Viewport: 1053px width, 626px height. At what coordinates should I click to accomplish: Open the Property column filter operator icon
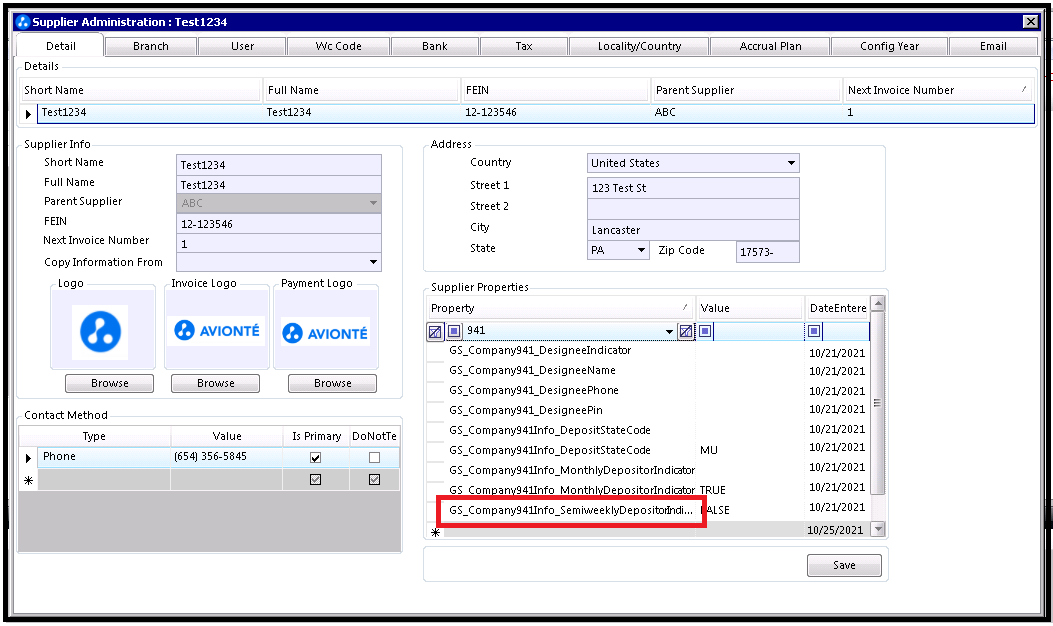(x=455, y=330)
